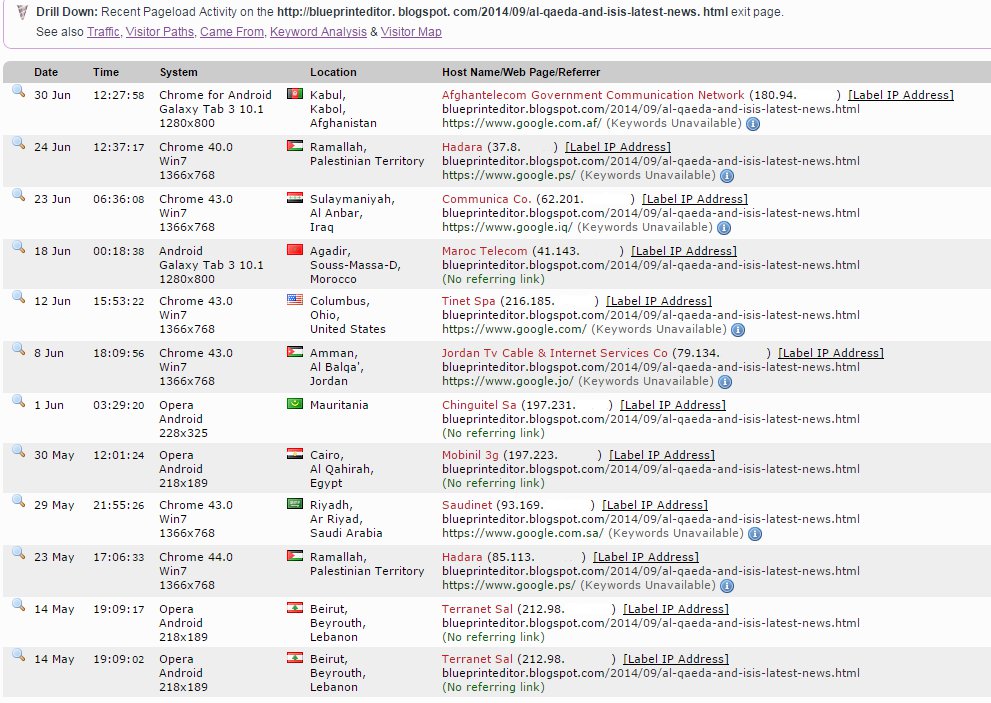Click the Date column header
This screenshot has width=991, height=703.
[x=46, y=72]
